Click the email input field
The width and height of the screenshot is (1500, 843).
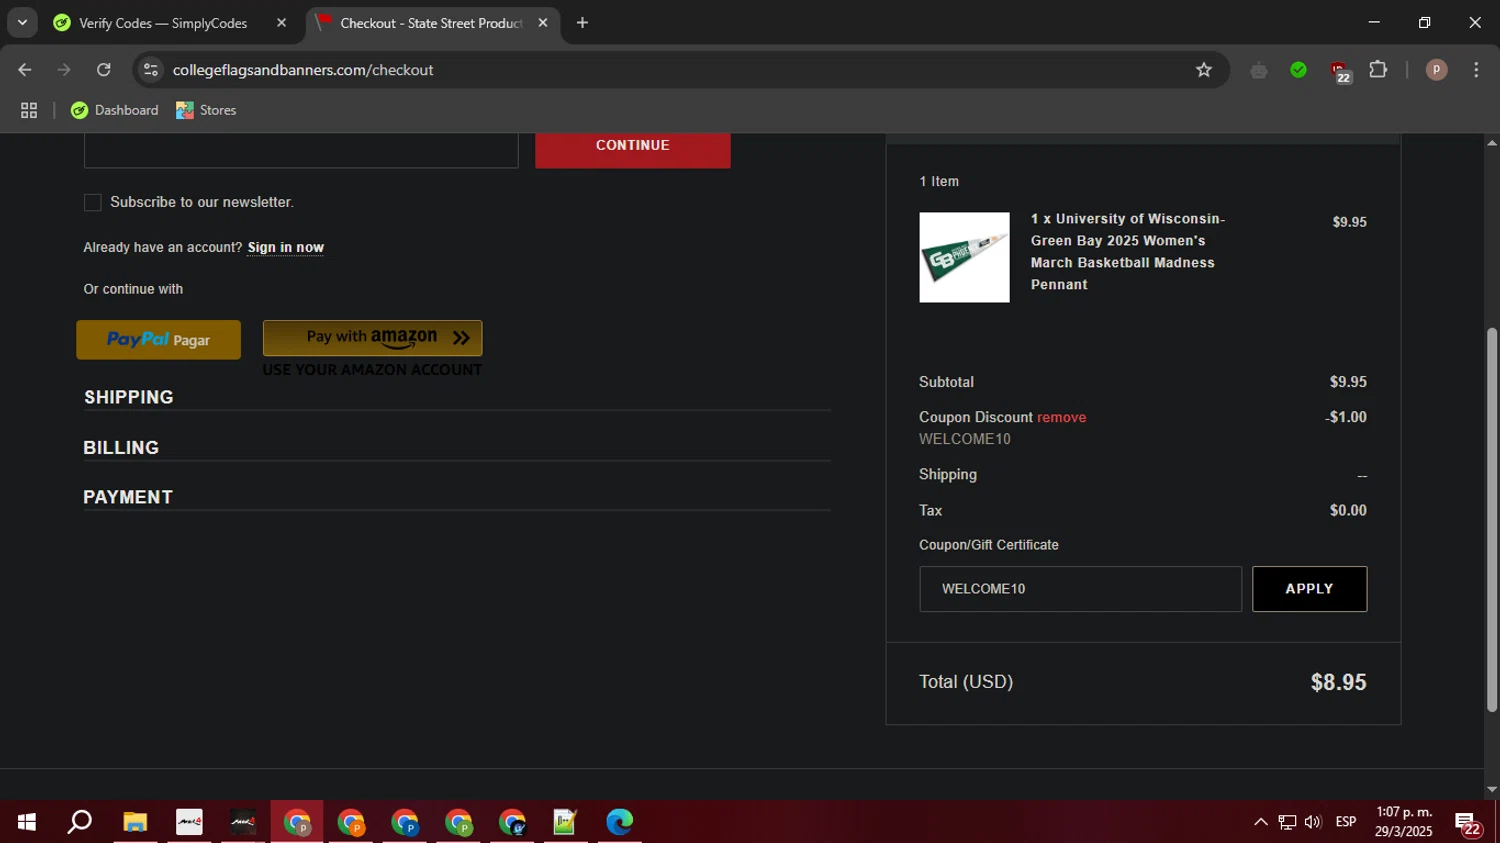pos(301,150)
